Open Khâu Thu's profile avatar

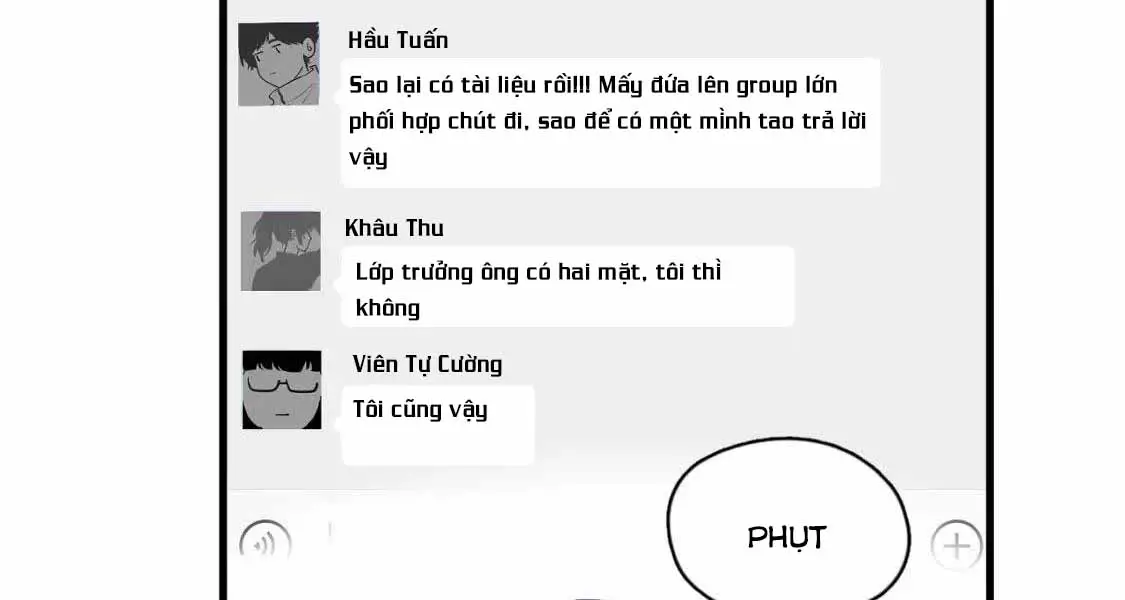(281, 250)
